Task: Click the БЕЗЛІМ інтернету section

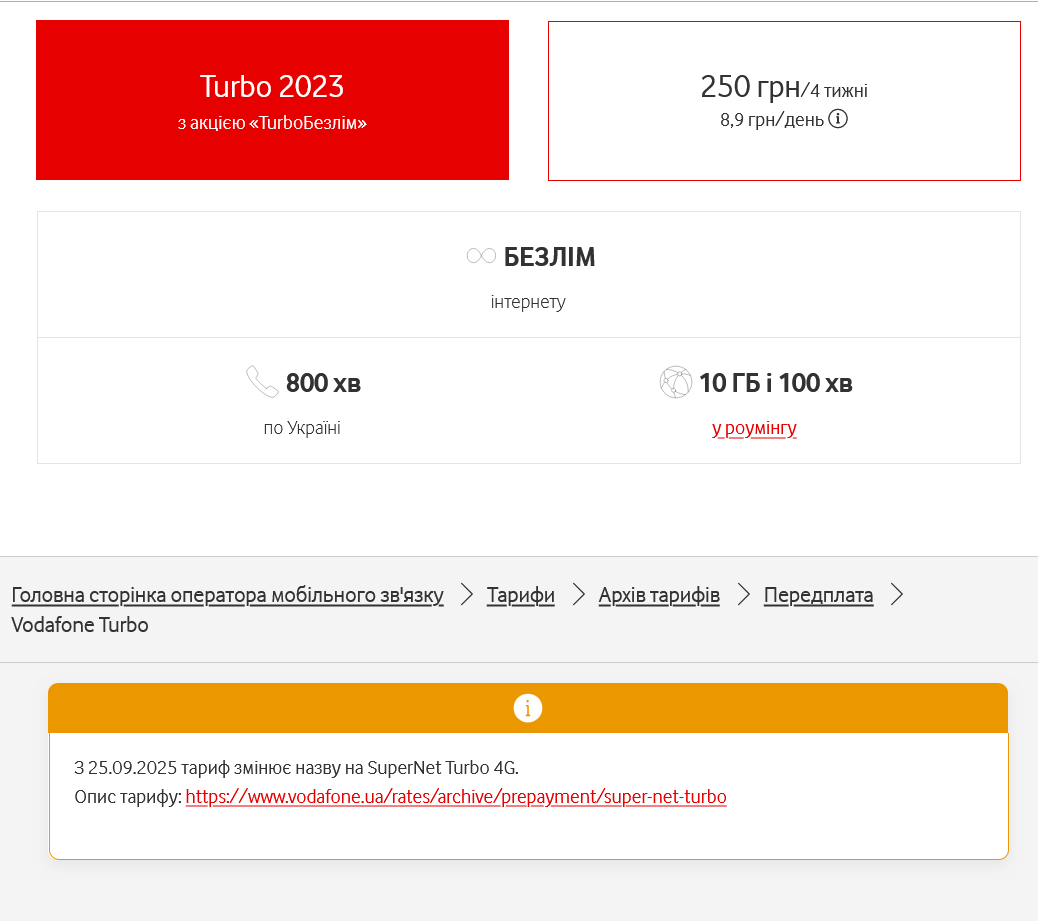Action: [x=528, y=275]
